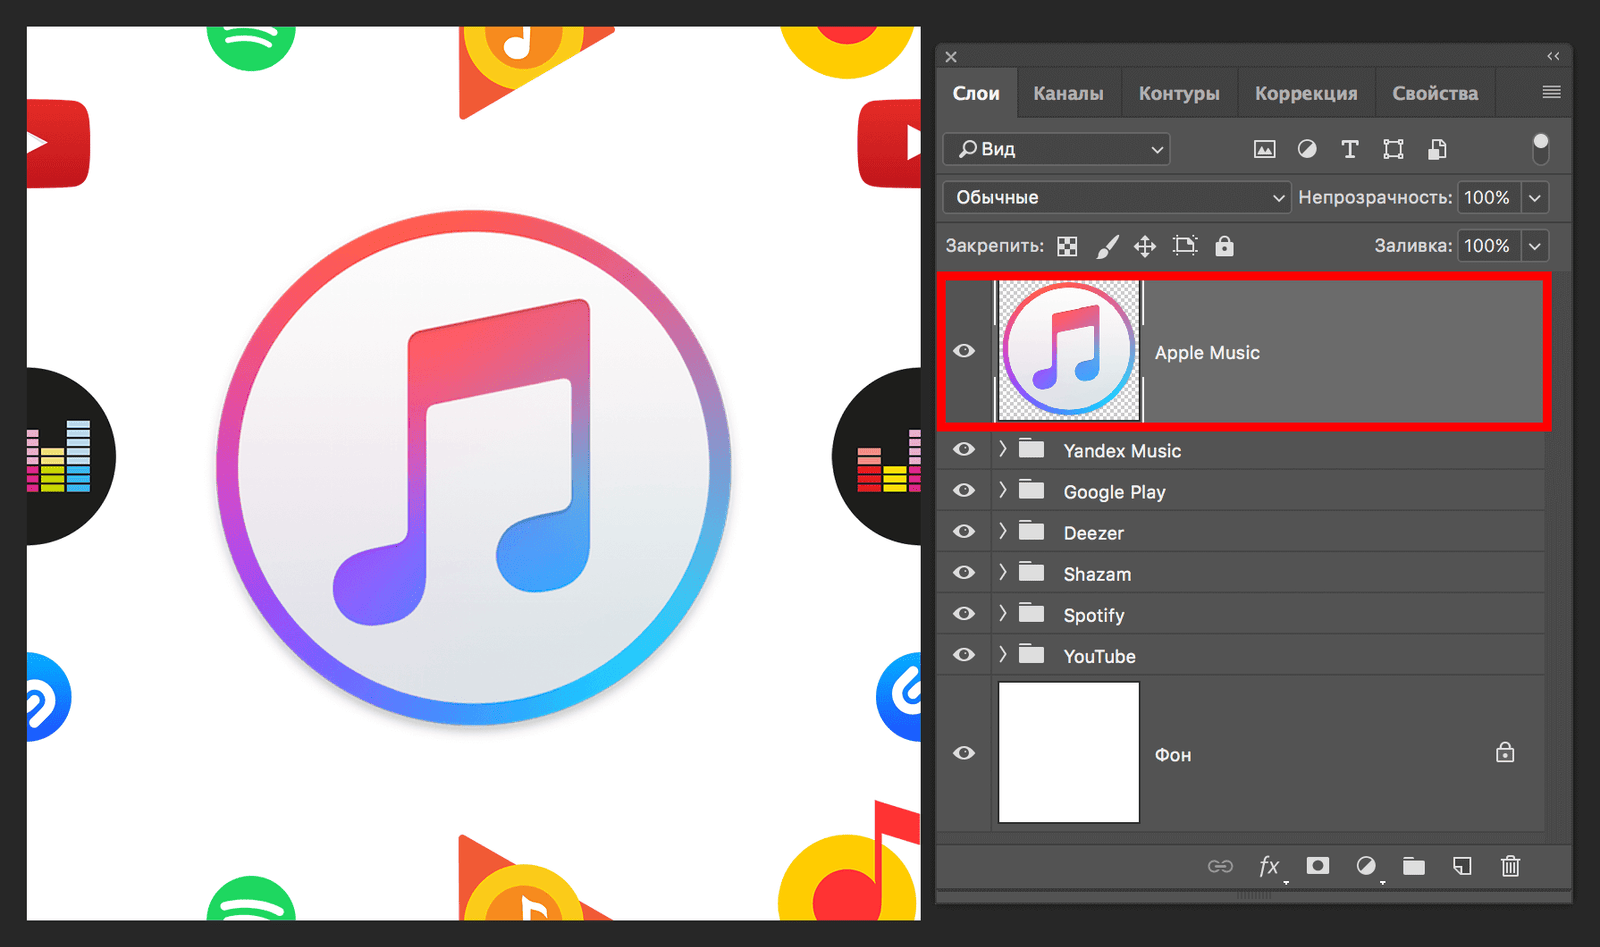The height and width of the screenshot is (947, 1600).
Task: Add a layer mask
Action: pos(1318,866)
